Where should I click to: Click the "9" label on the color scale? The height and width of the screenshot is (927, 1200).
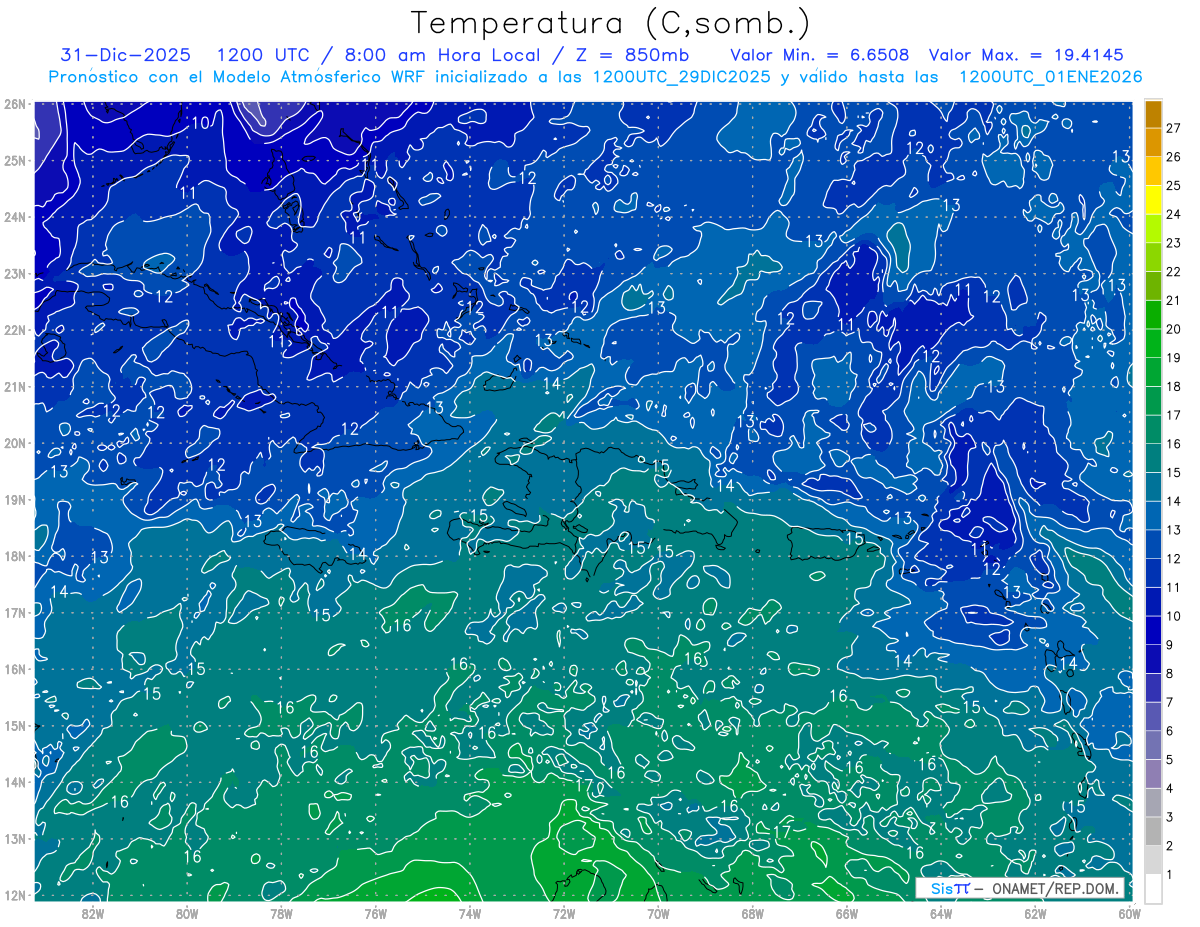[1171, 645]
